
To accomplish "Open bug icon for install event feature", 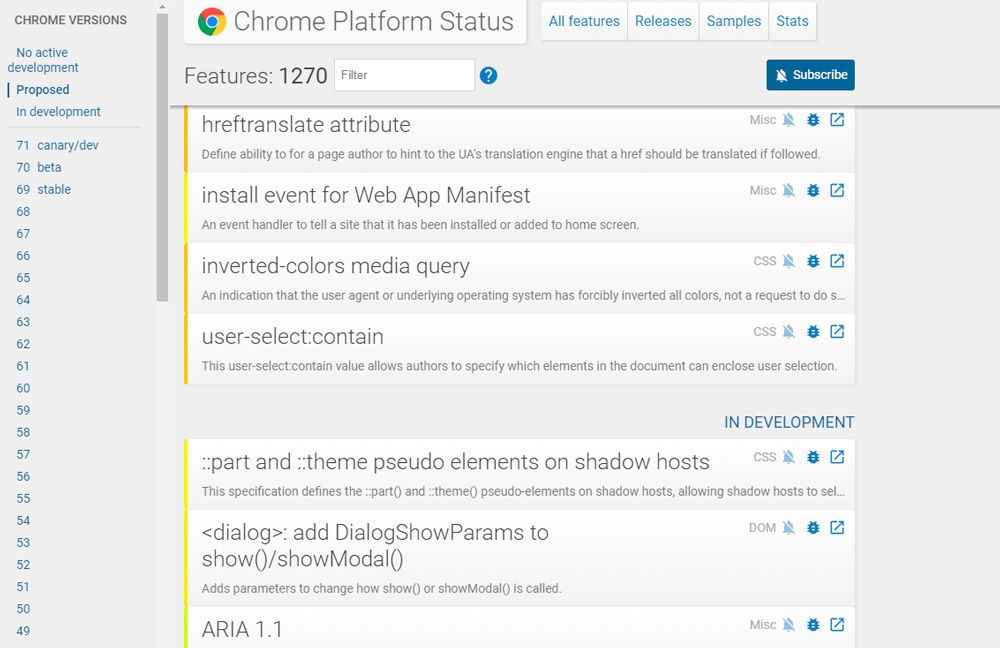I will pyautogui.click(x=813, y=191).
